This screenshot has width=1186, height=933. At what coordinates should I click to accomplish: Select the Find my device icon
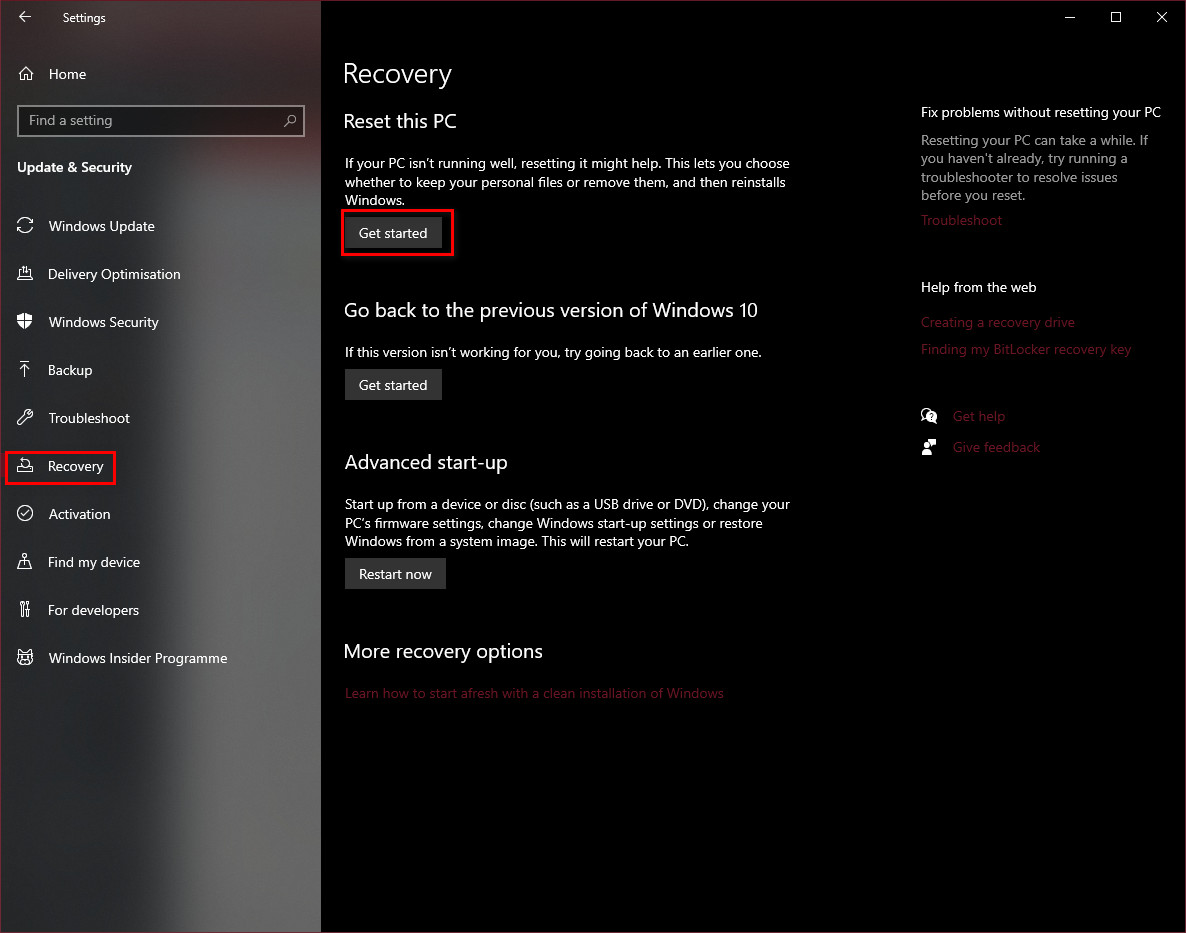tap(25, 562)
